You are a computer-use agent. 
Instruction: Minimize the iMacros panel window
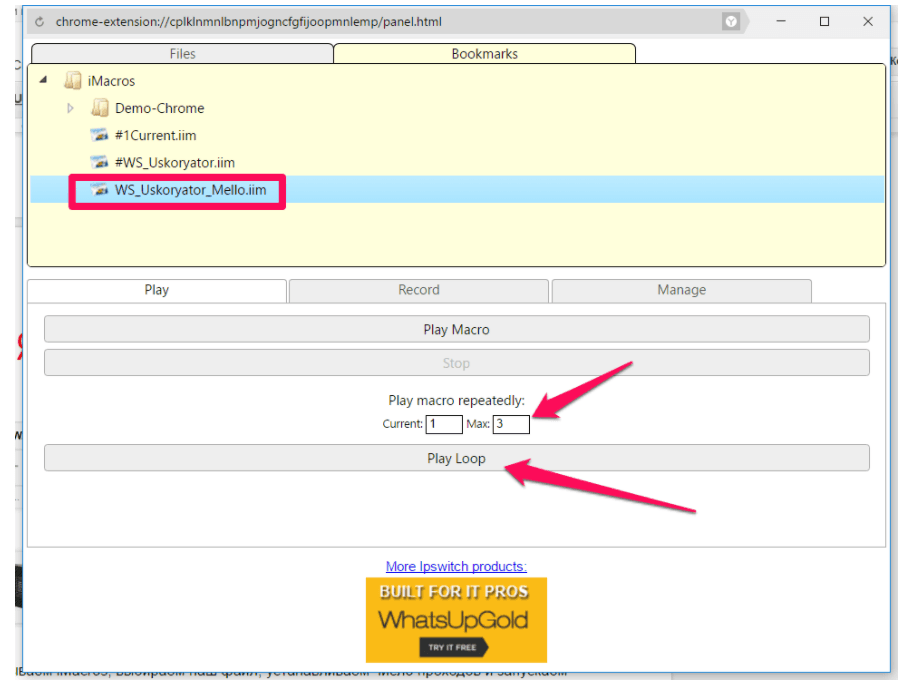click(781, 21)
